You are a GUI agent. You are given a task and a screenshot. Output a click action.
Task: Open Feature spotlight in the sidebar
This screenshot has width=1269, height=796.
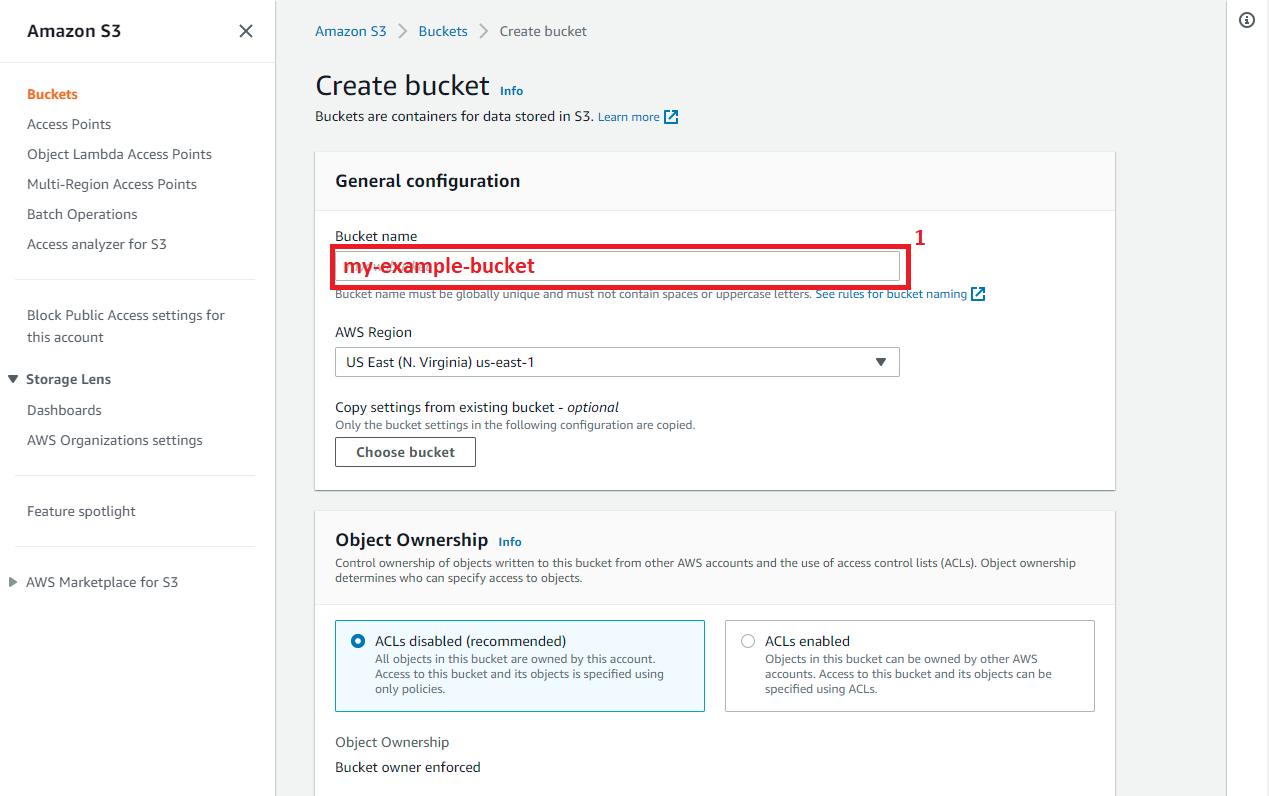[81, 511]
